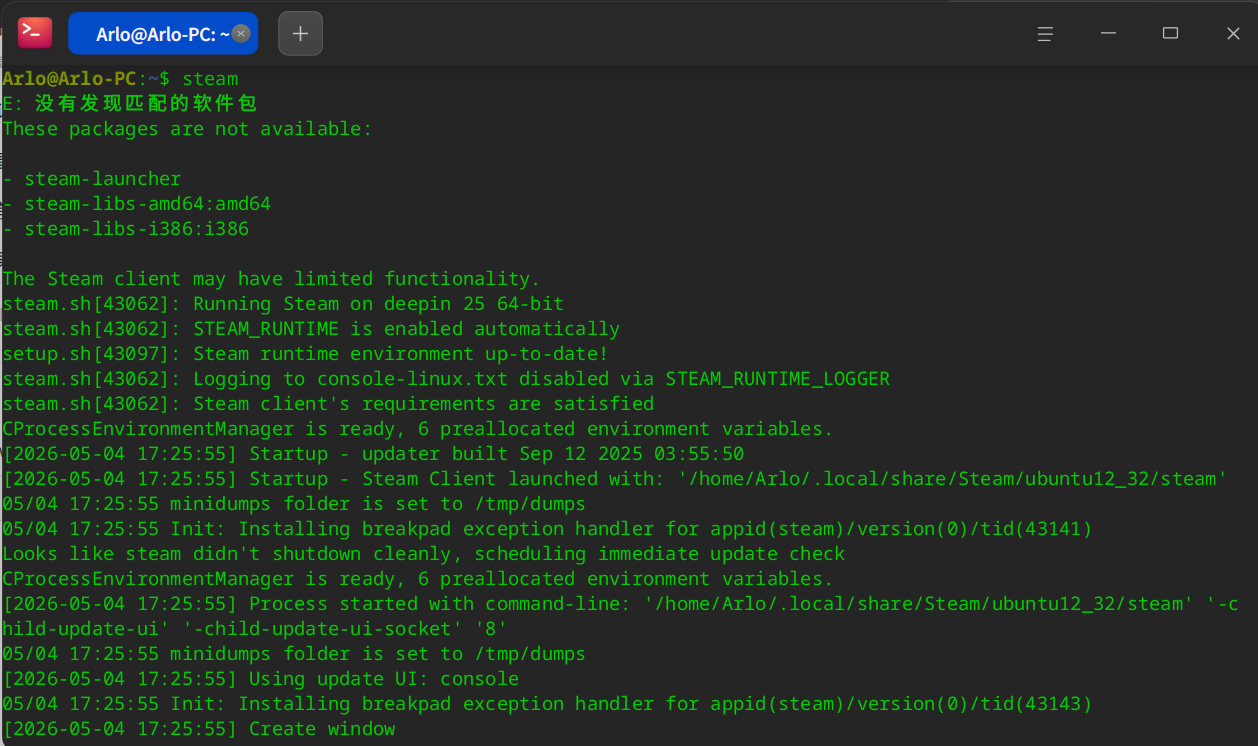Click breakpad handler line with tid(43141)

547,529
